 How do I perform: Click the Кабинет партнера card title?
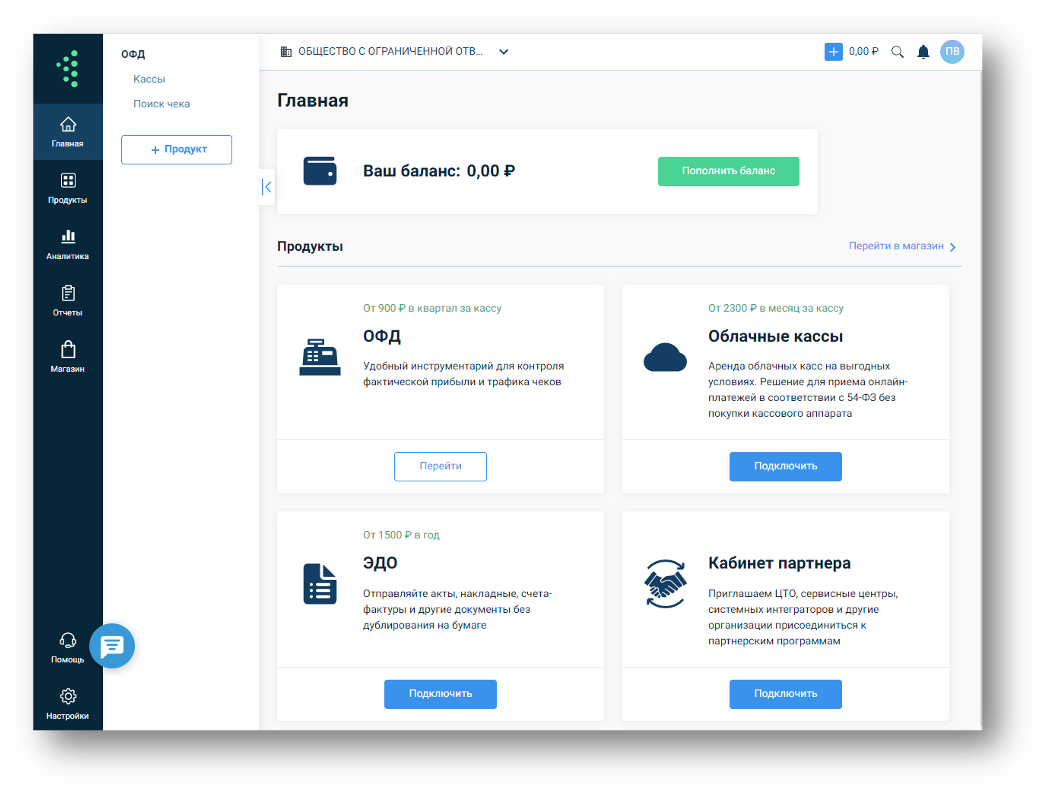coord(779,563)
